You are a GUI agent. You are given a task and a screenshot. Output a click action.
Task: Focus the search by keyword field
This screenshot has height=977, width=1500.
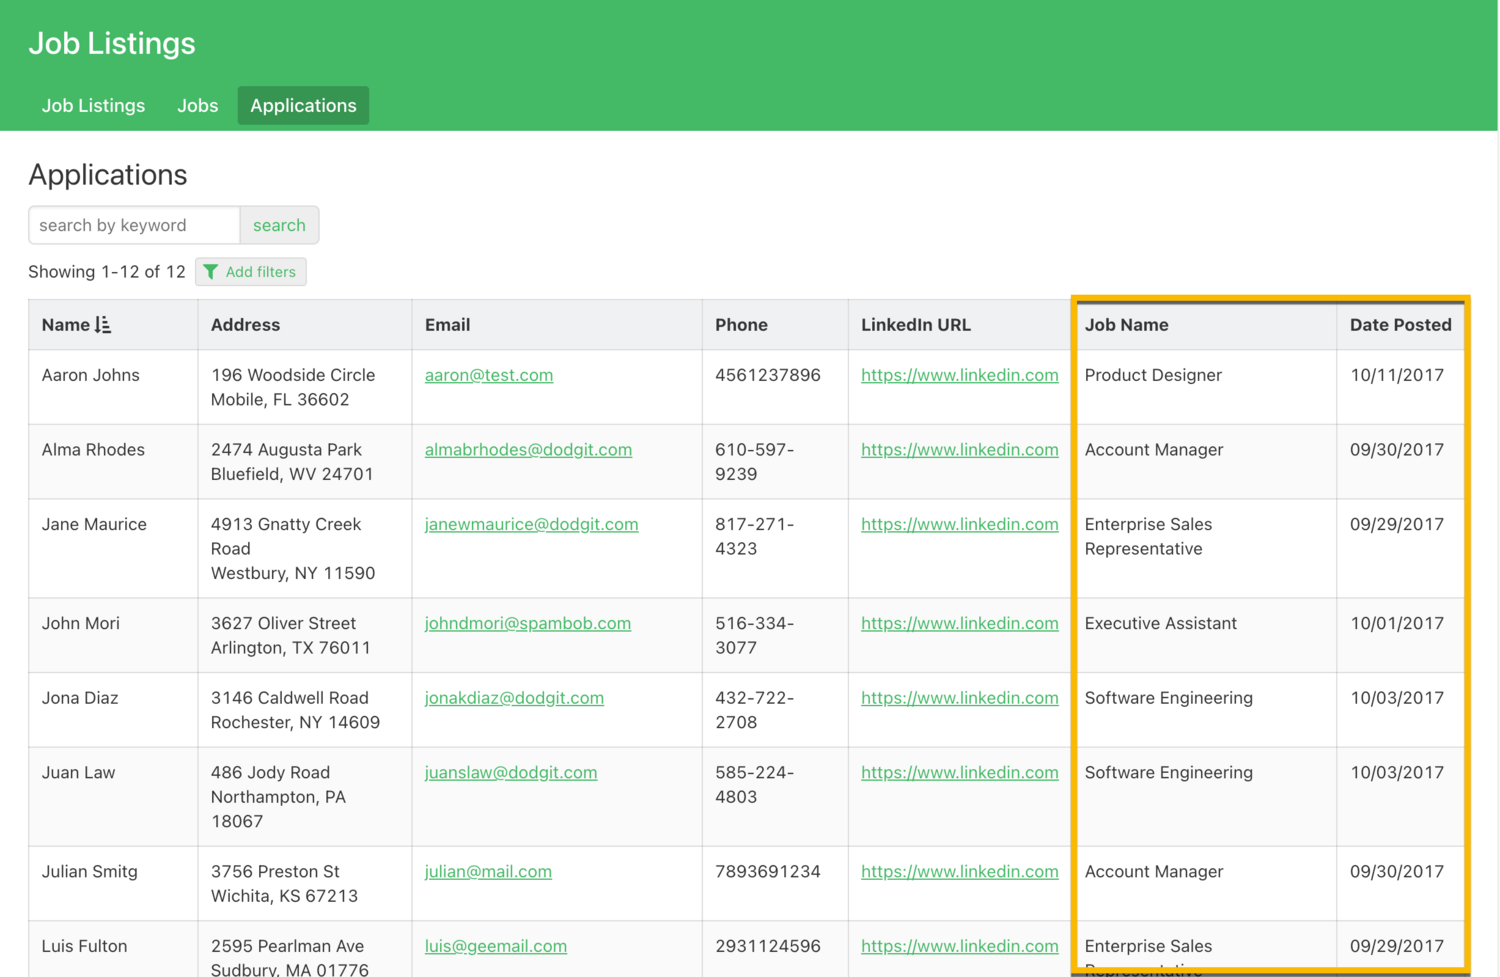[x=134, y=225]
